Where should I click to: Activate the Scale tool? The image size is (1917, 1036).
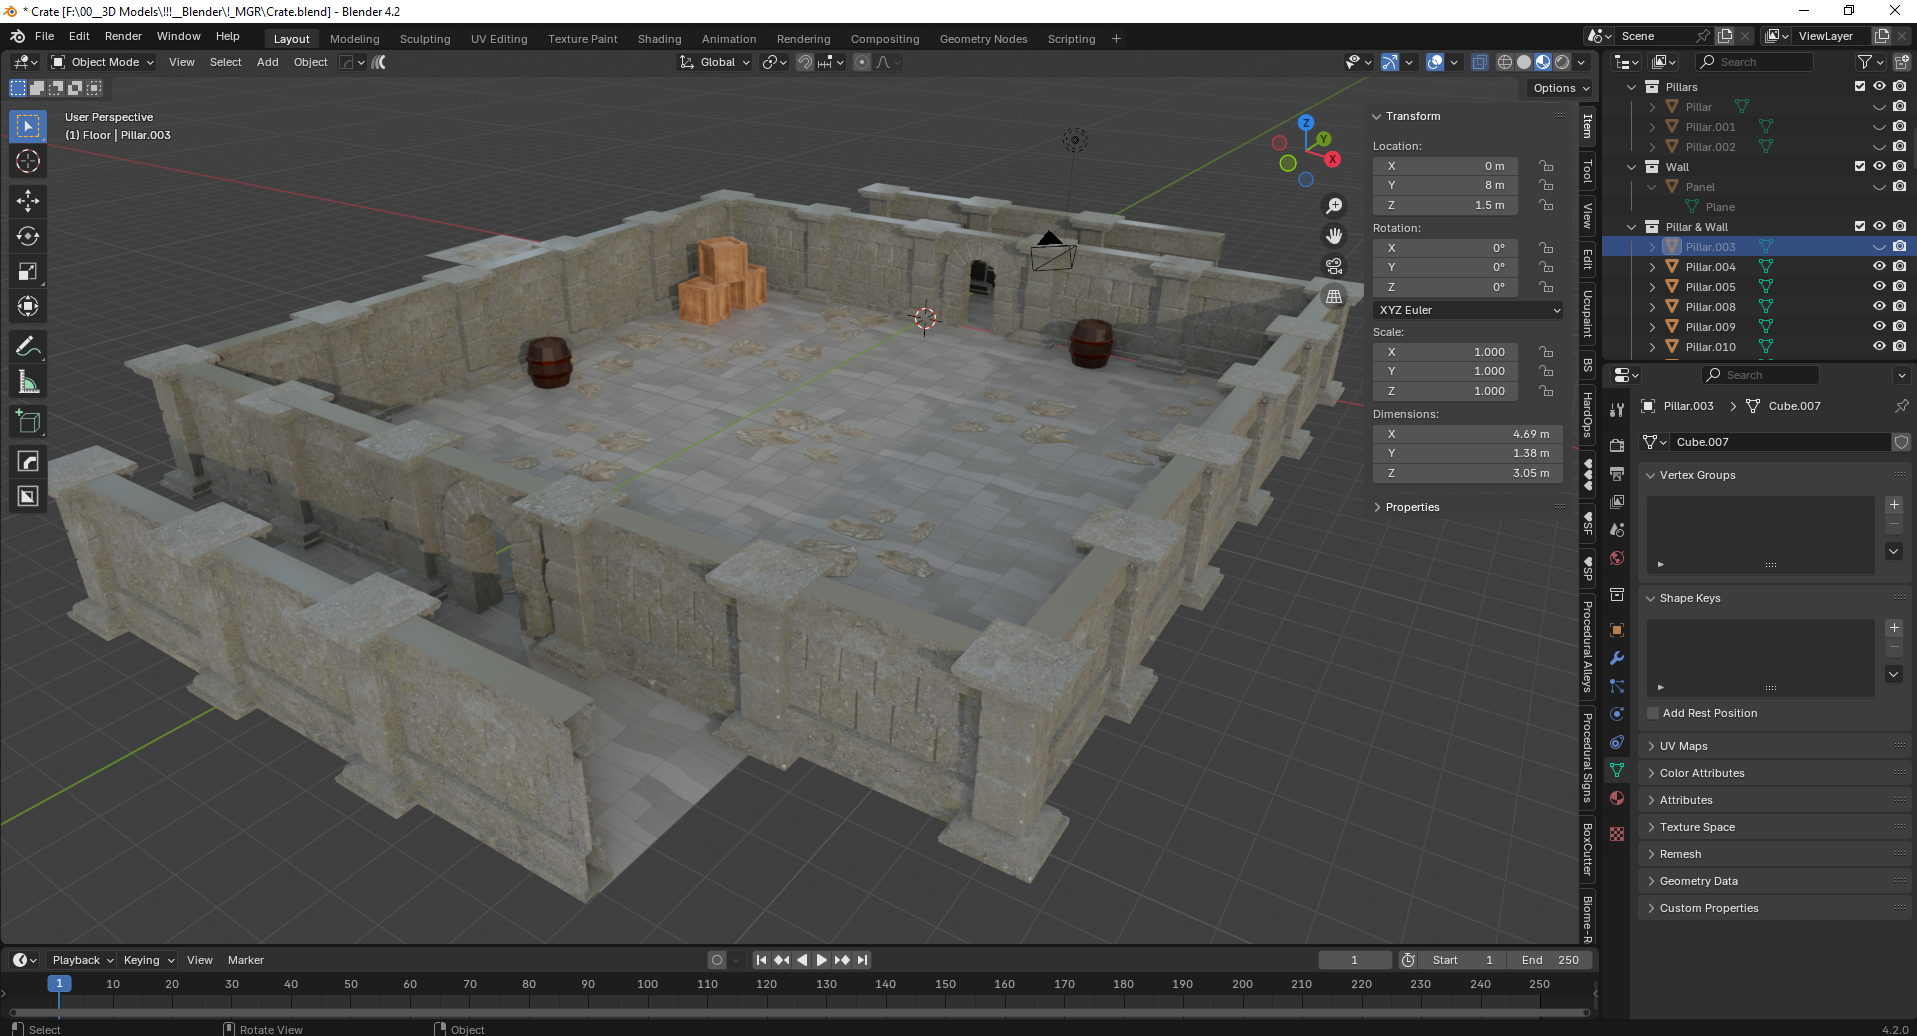28,272
